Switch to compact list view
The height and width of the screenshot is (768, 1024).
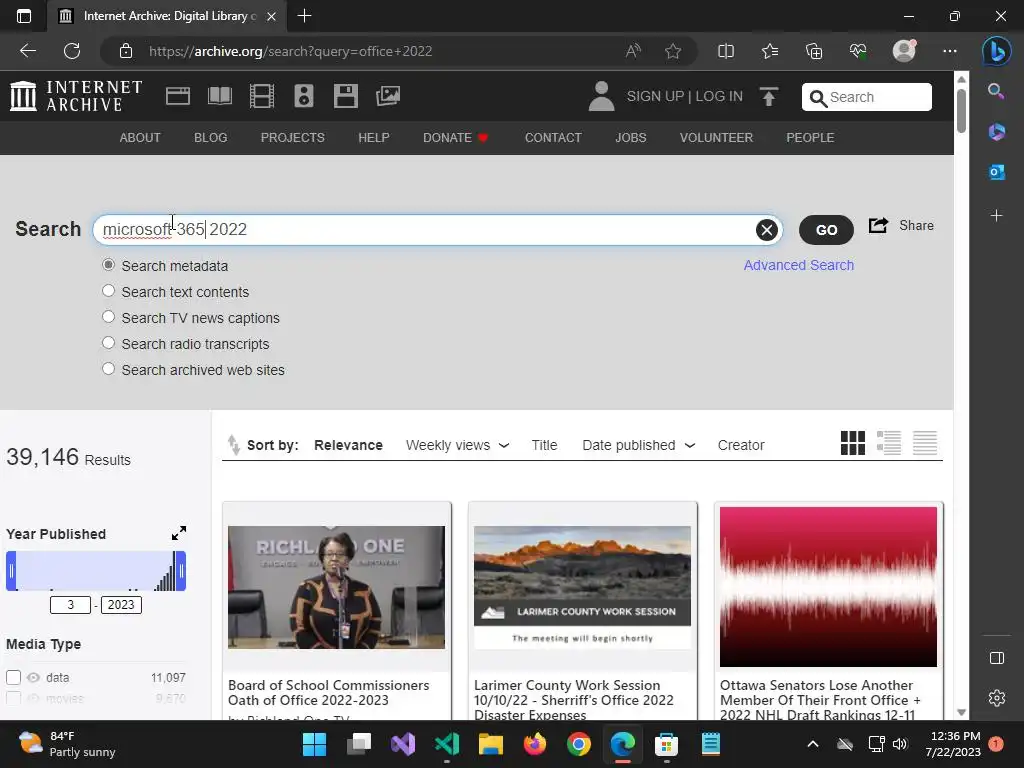point(925,443)
